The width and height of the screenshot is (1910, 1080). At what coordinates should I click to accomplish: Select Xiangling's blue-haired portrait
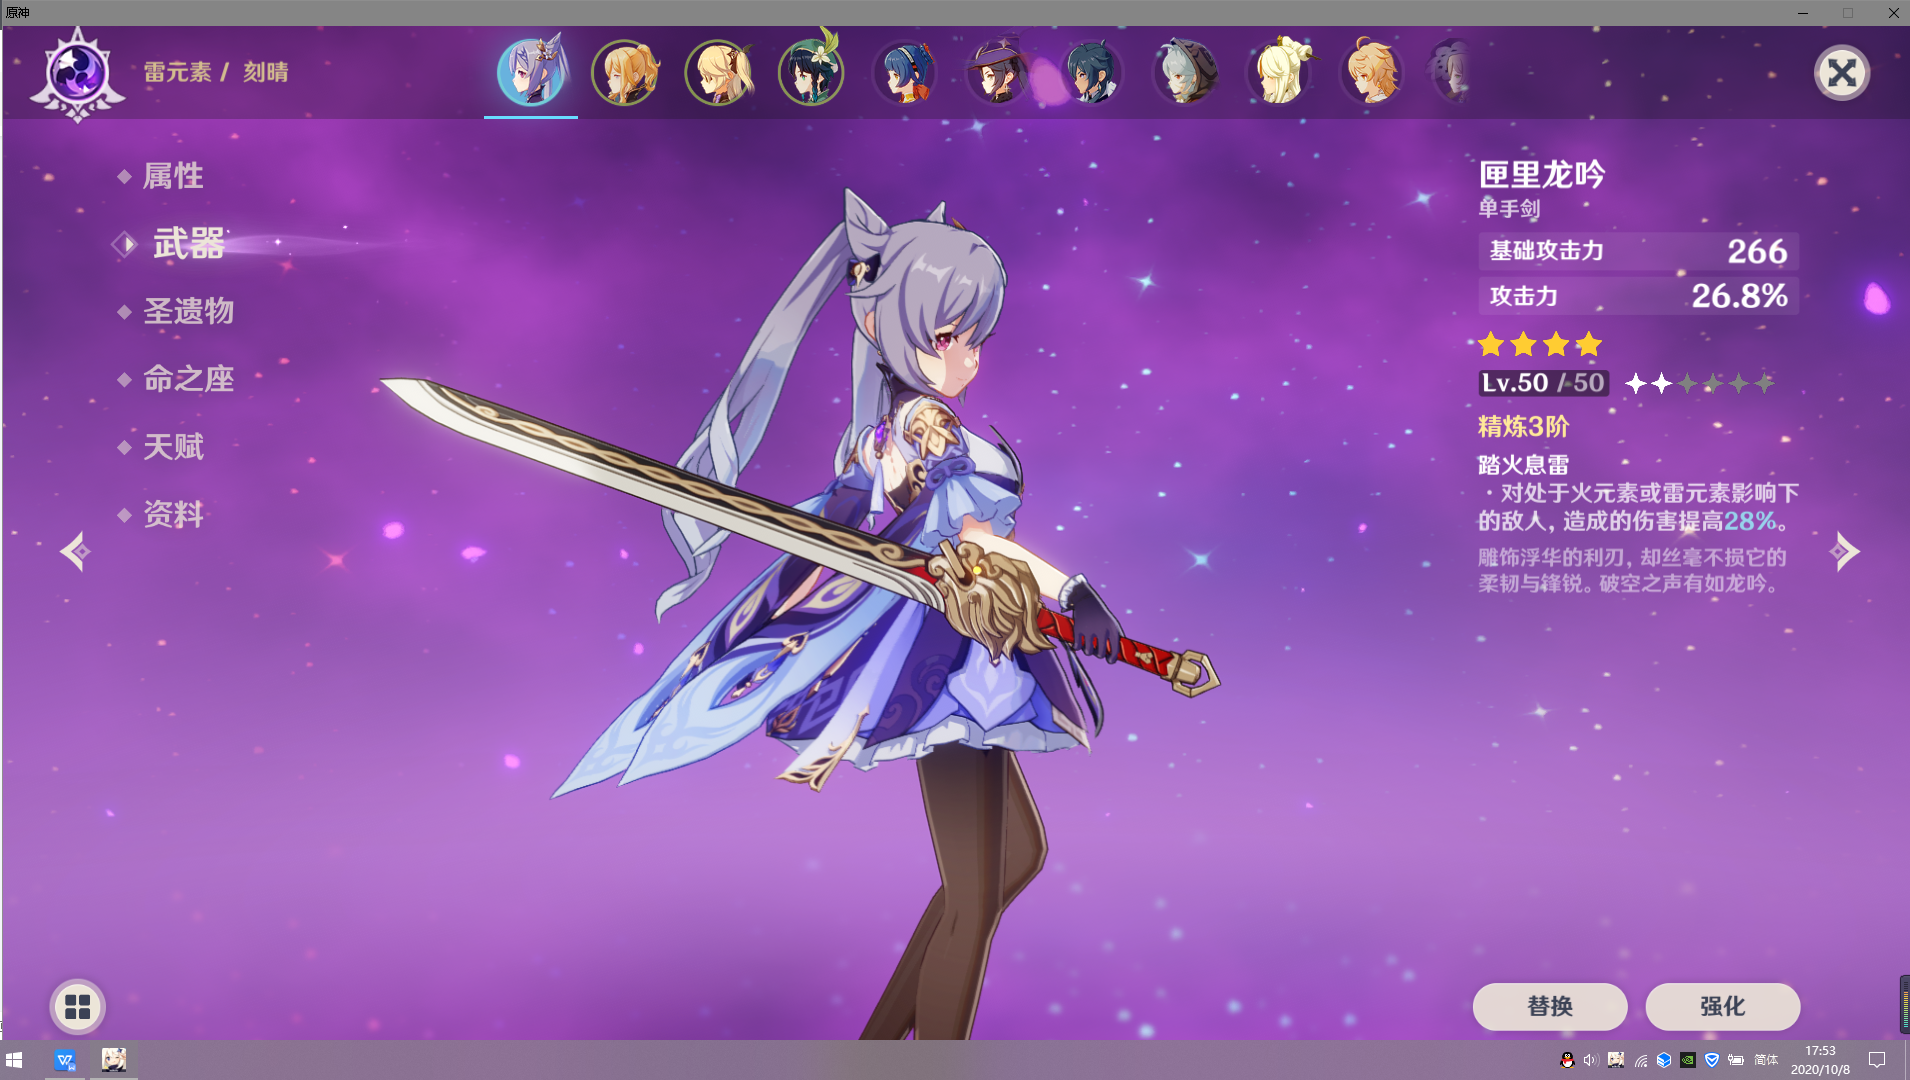[x=905, y=72]
